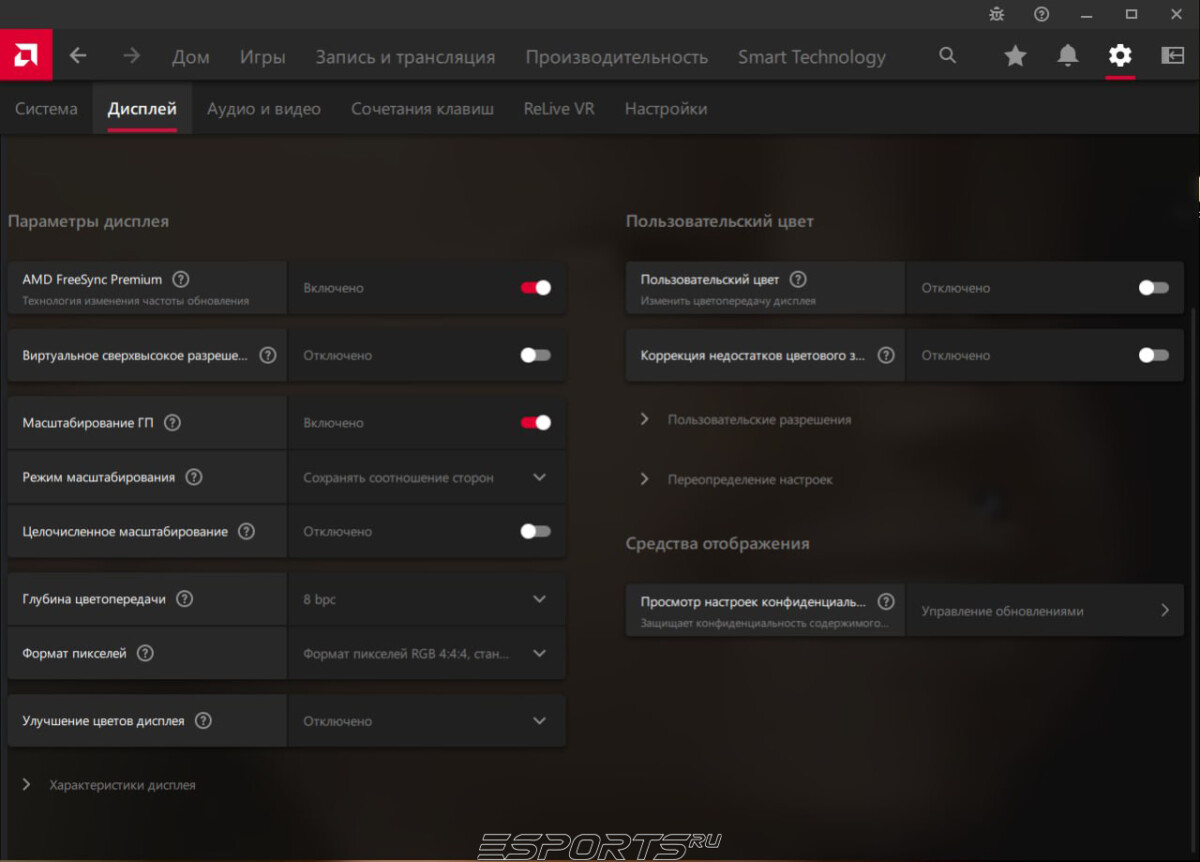Show help for Улучшение цветов дисплея

point(203,720)
